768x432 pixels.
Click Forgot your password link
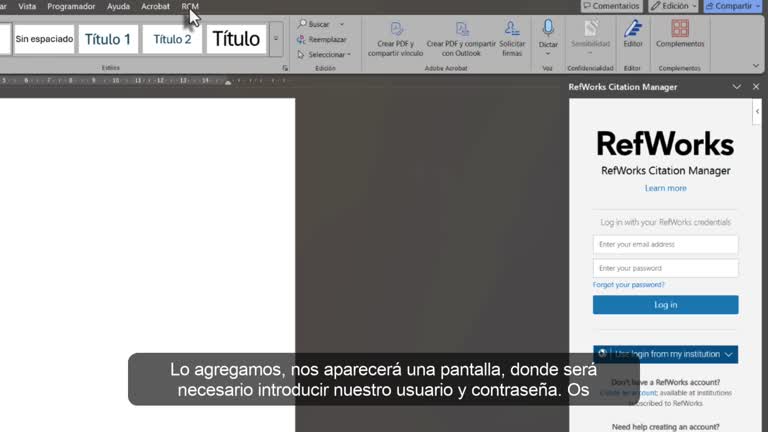click(x=628, y=285)
